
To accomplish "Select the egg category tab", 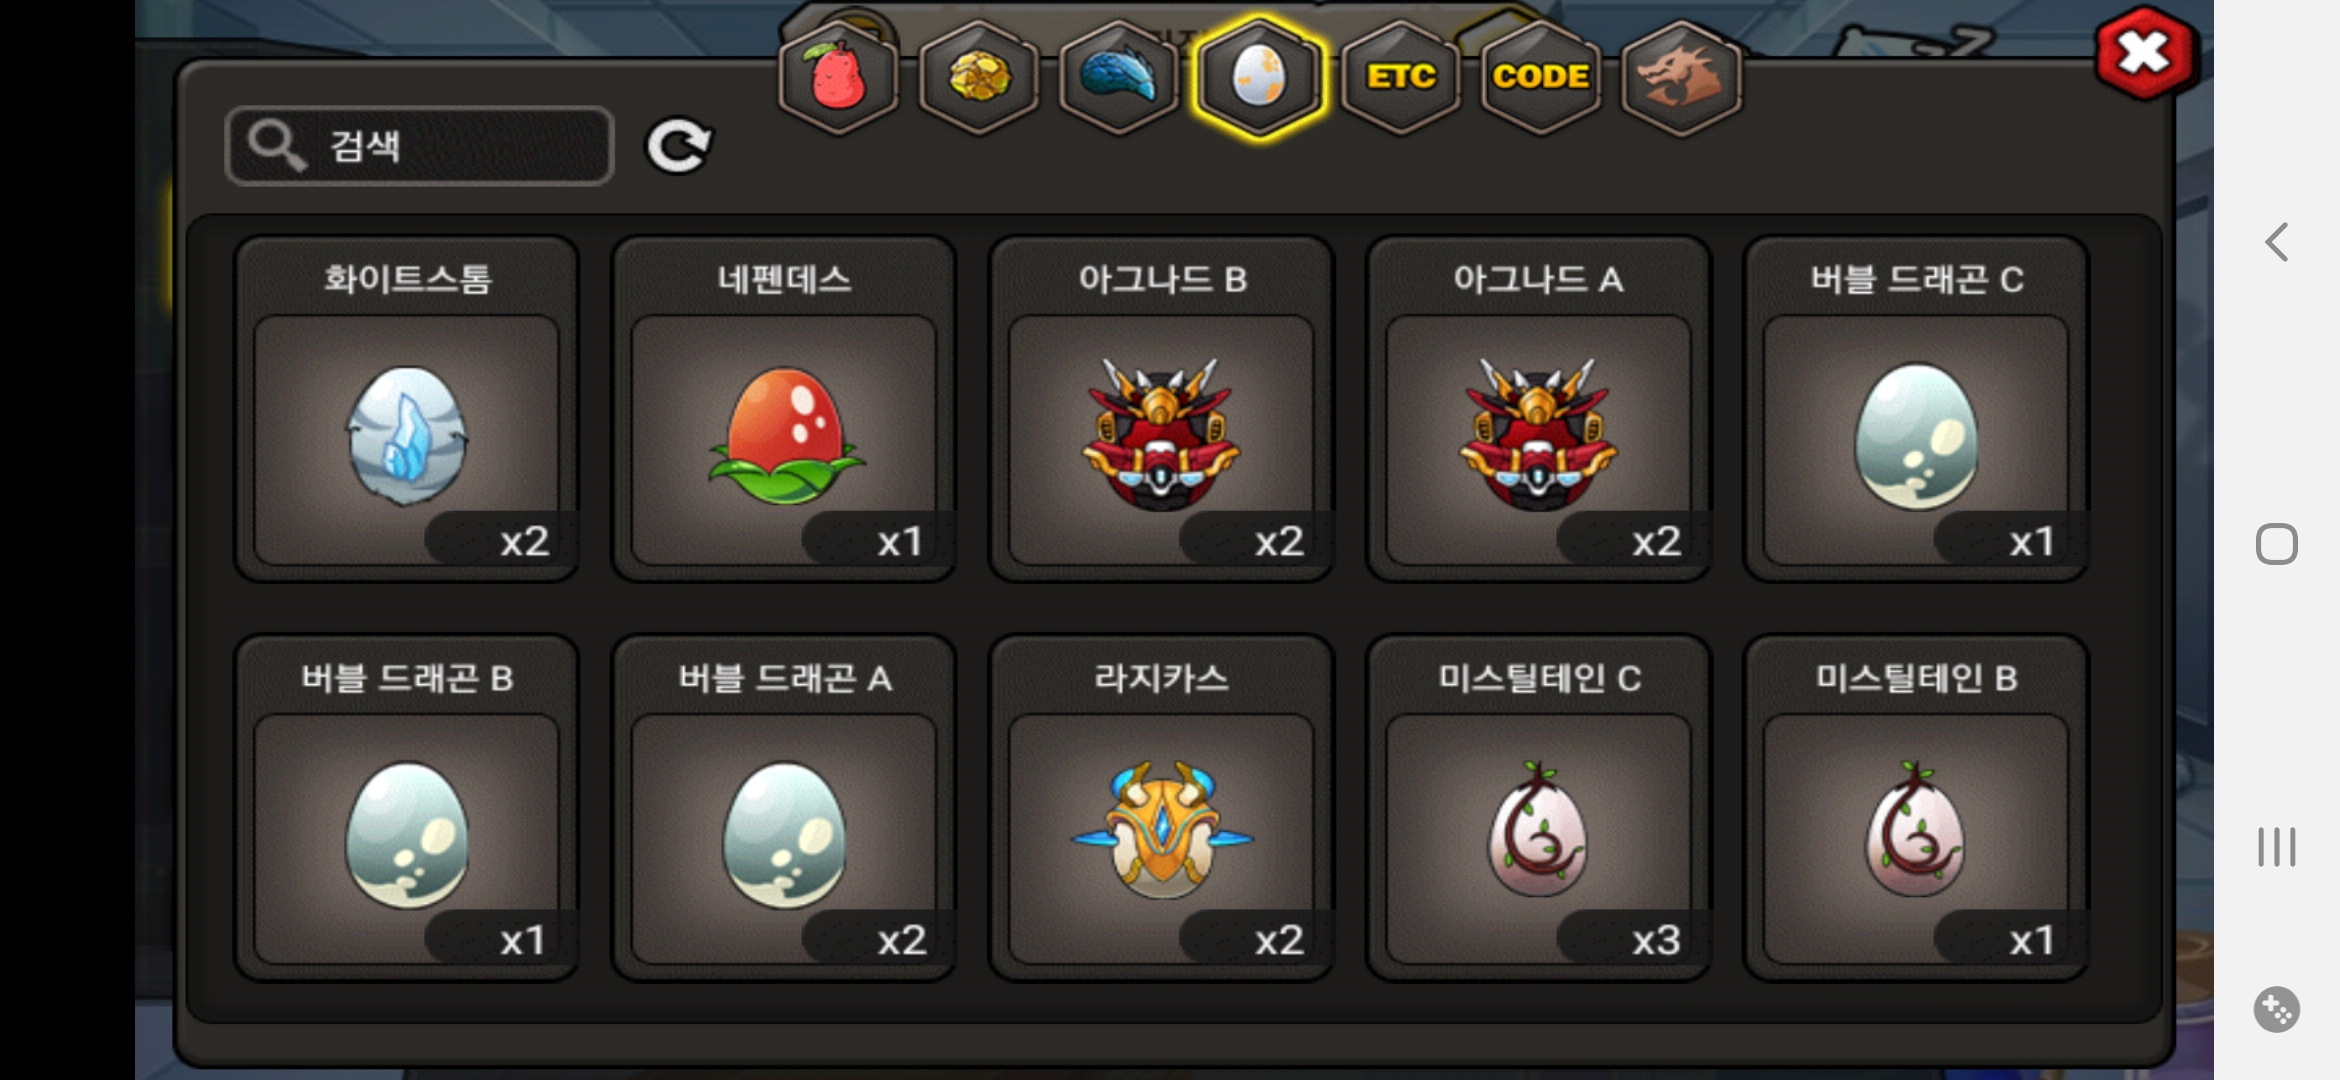I will 1259,77.
